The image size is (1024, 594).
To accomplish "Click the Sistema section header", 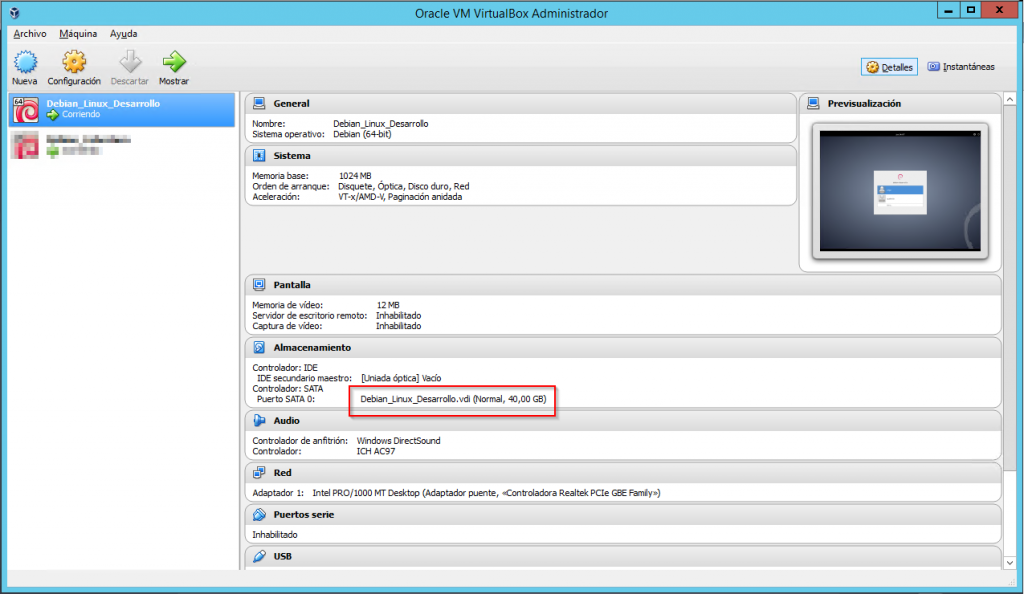I will pyautogui.click(x=520, y=155).
